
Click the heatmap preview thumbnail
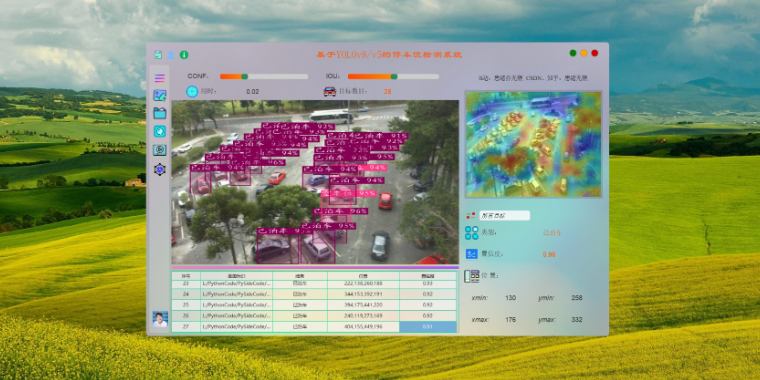point(533,144)
